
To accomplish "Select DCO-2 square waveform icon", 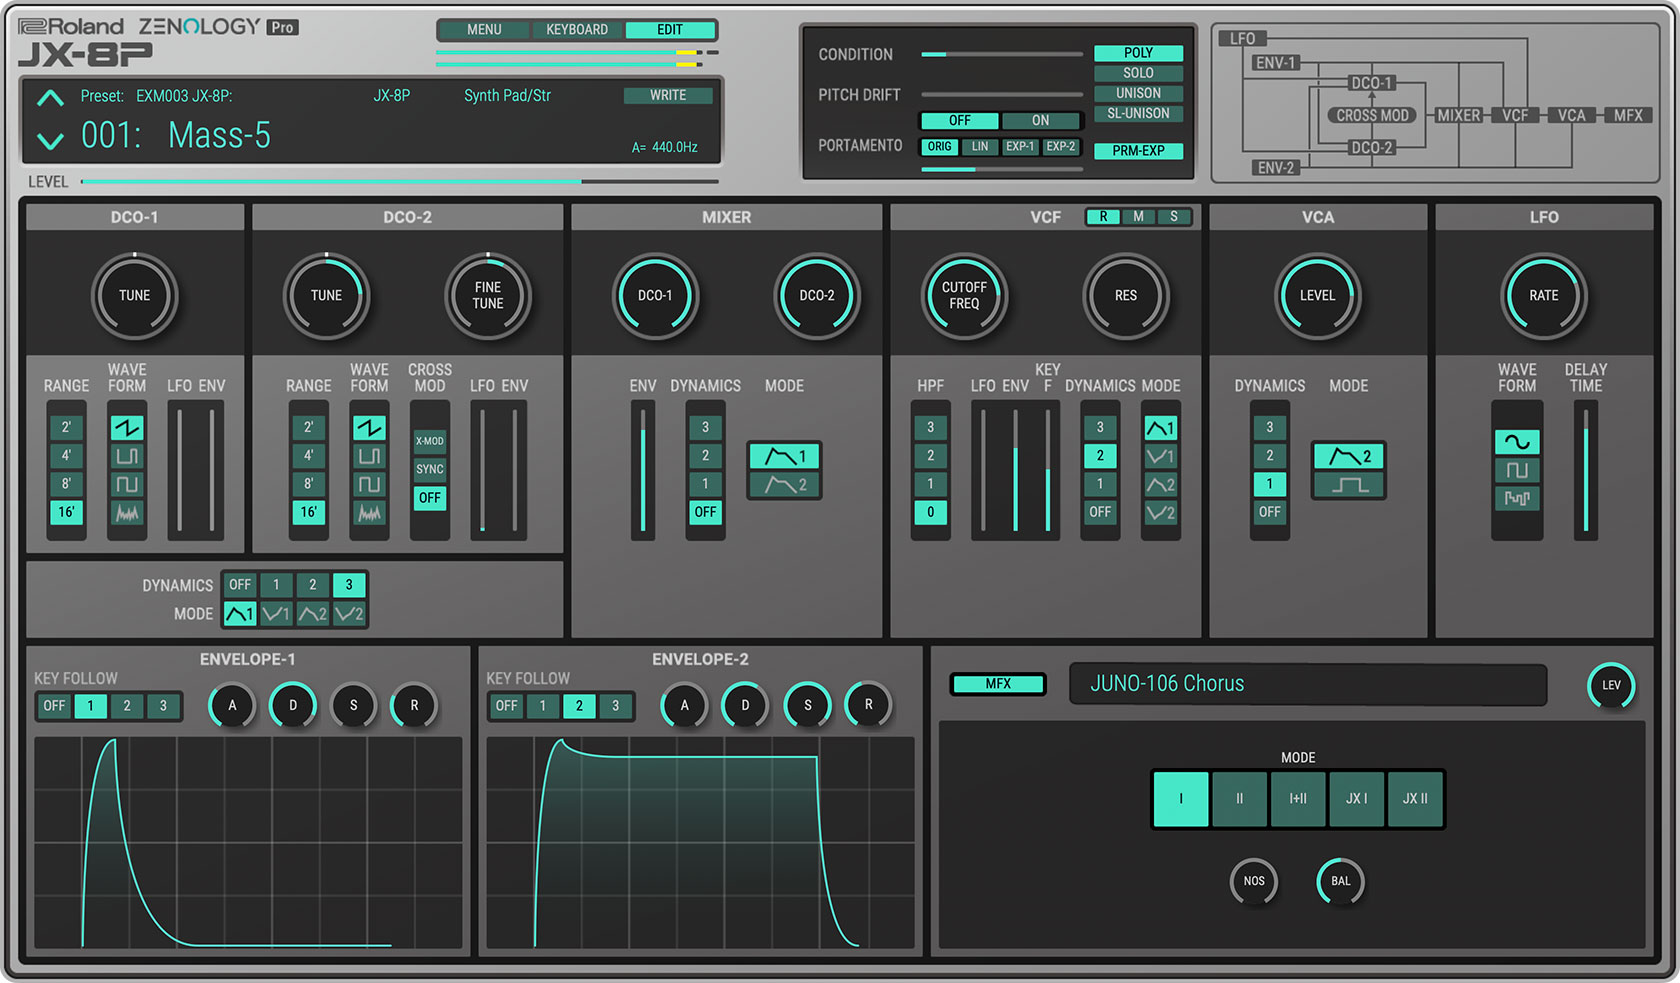I will (x=369, y=484).
